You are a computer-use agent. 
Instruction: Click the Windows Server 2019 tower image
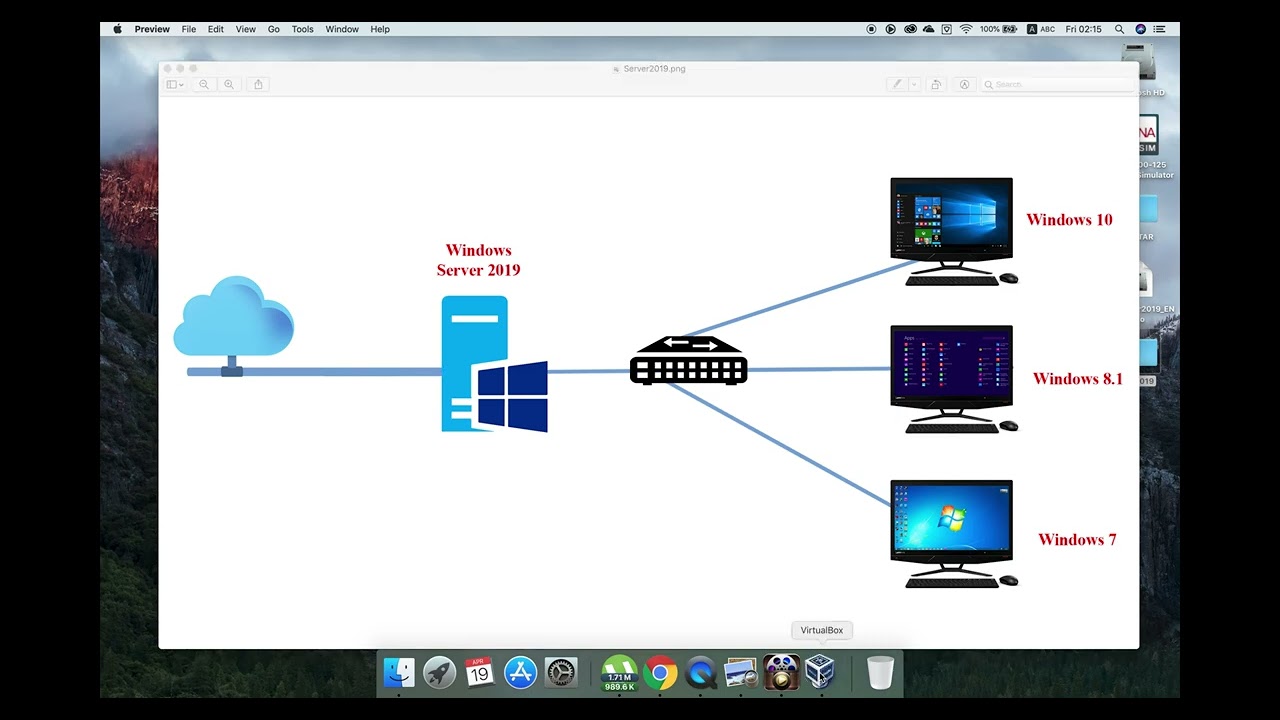click(x=494, y=364)
